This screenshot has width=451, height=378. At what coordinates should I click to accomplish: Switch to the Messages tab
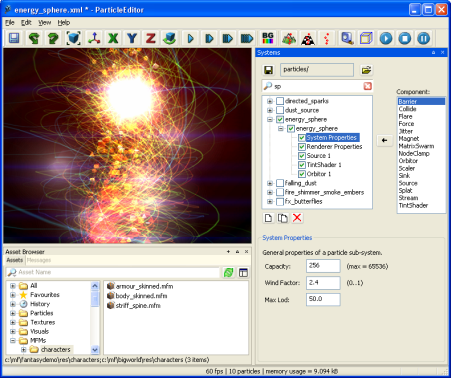(x=39, y=260)
